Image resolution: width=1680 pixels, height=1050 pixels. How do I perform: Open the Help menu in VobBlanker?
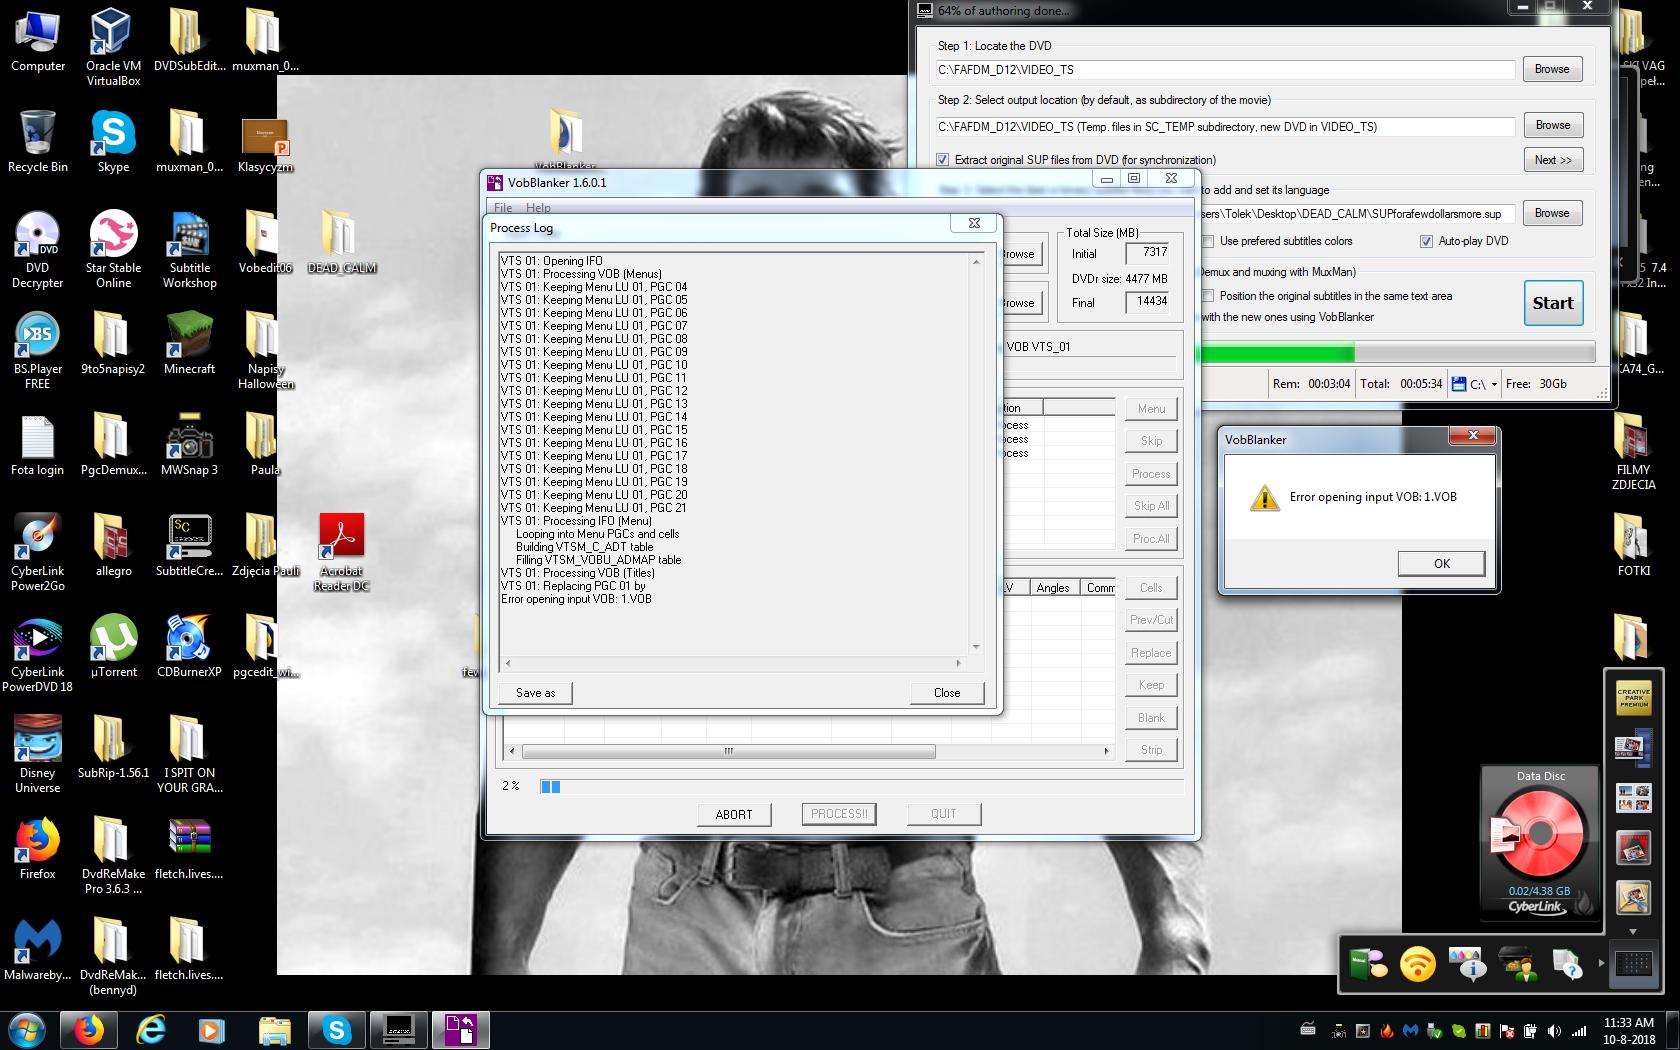[538, 208]
